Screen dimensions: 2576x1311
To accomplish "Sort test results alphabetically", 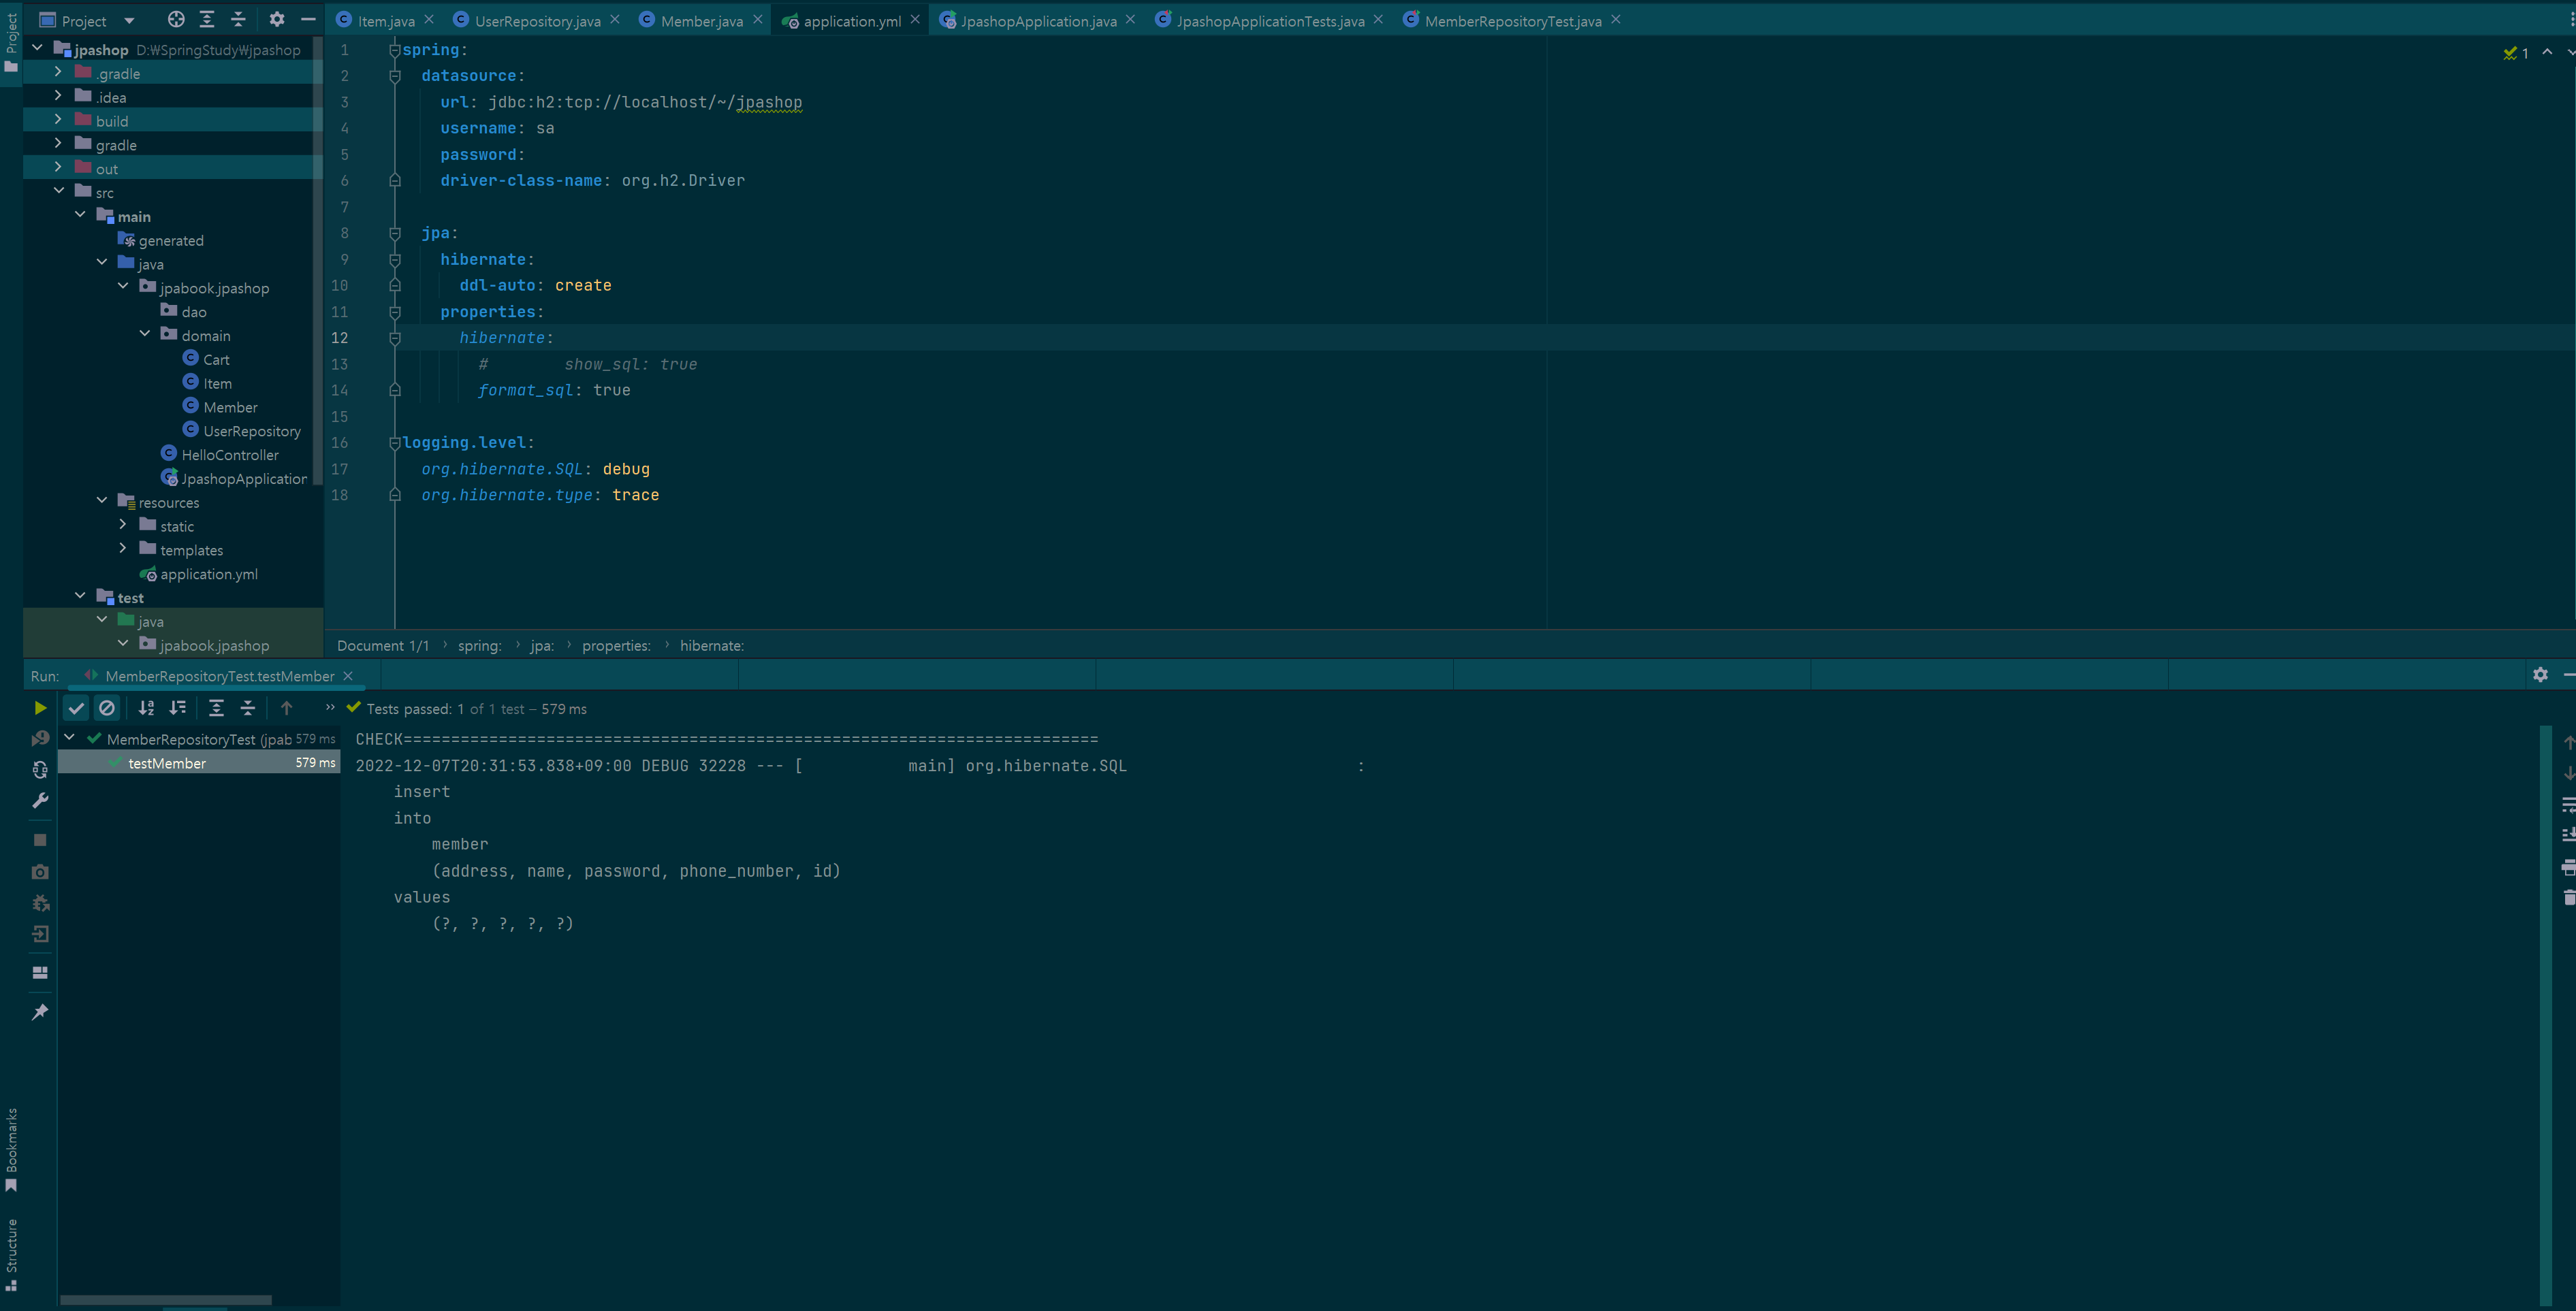I will [x=146, y=708].
